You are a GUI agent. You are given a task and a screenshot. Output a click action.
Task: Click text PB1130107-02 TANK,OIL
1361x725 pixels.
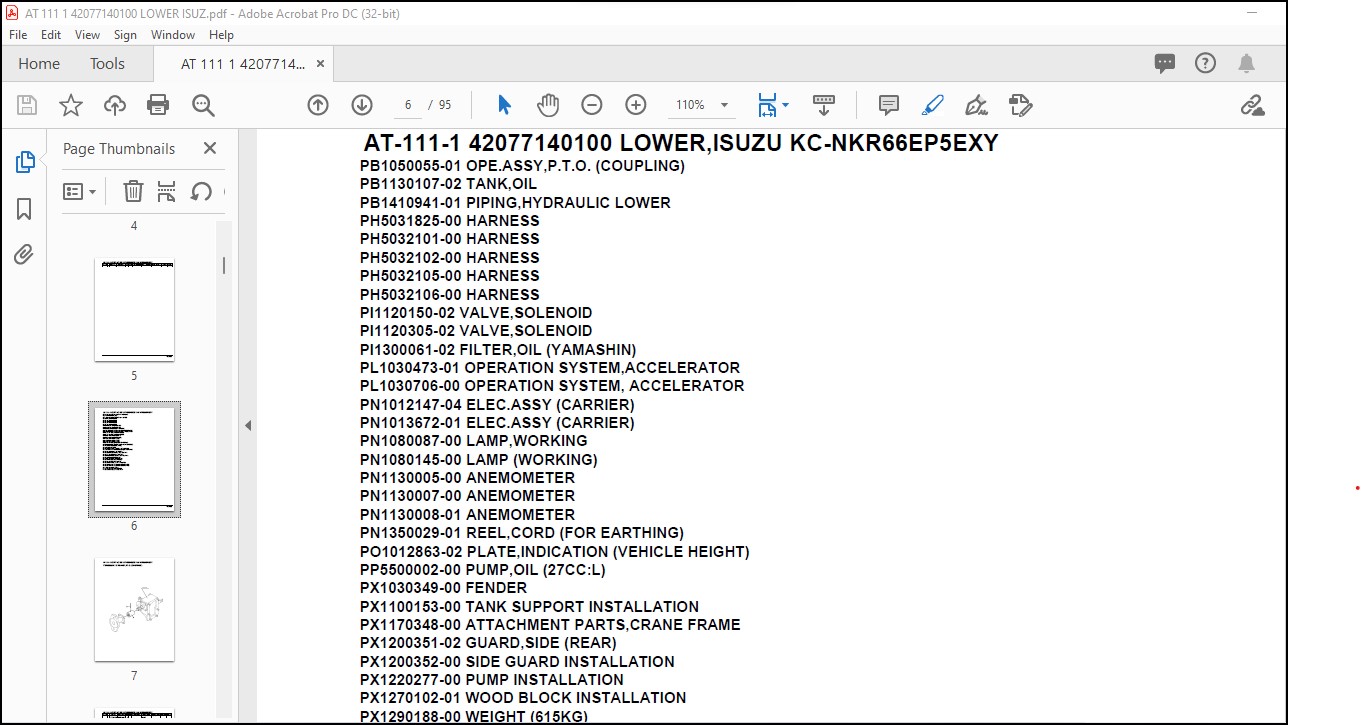(x=448, y=184)
